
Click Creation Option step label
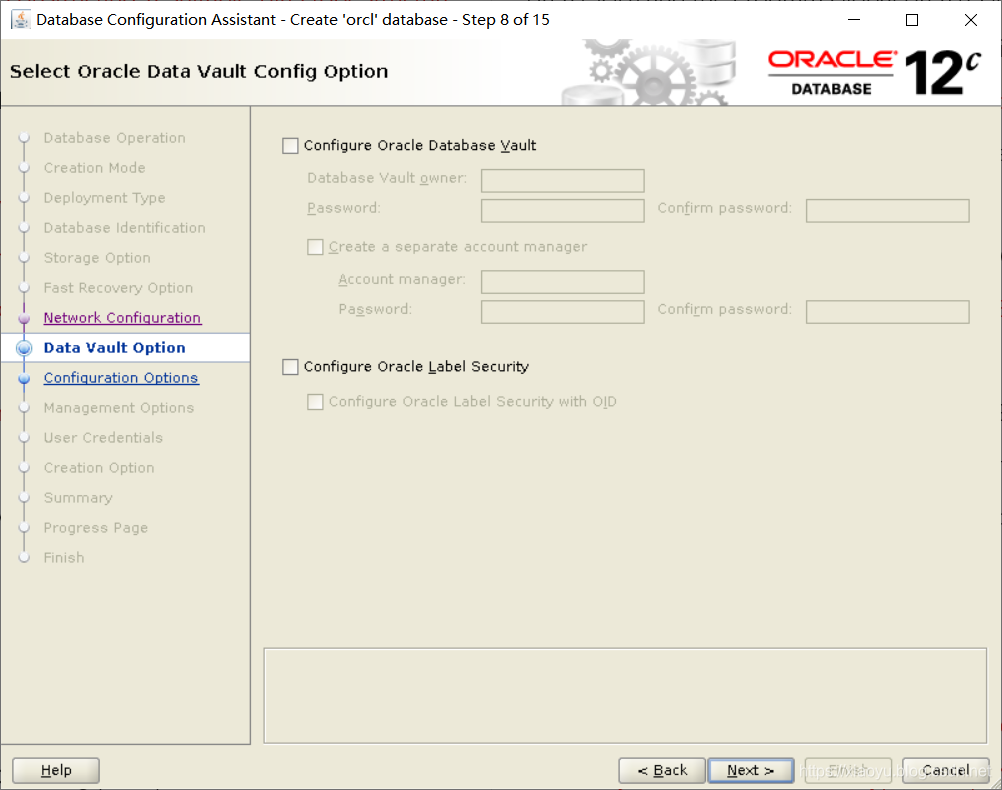coord(99,468)
